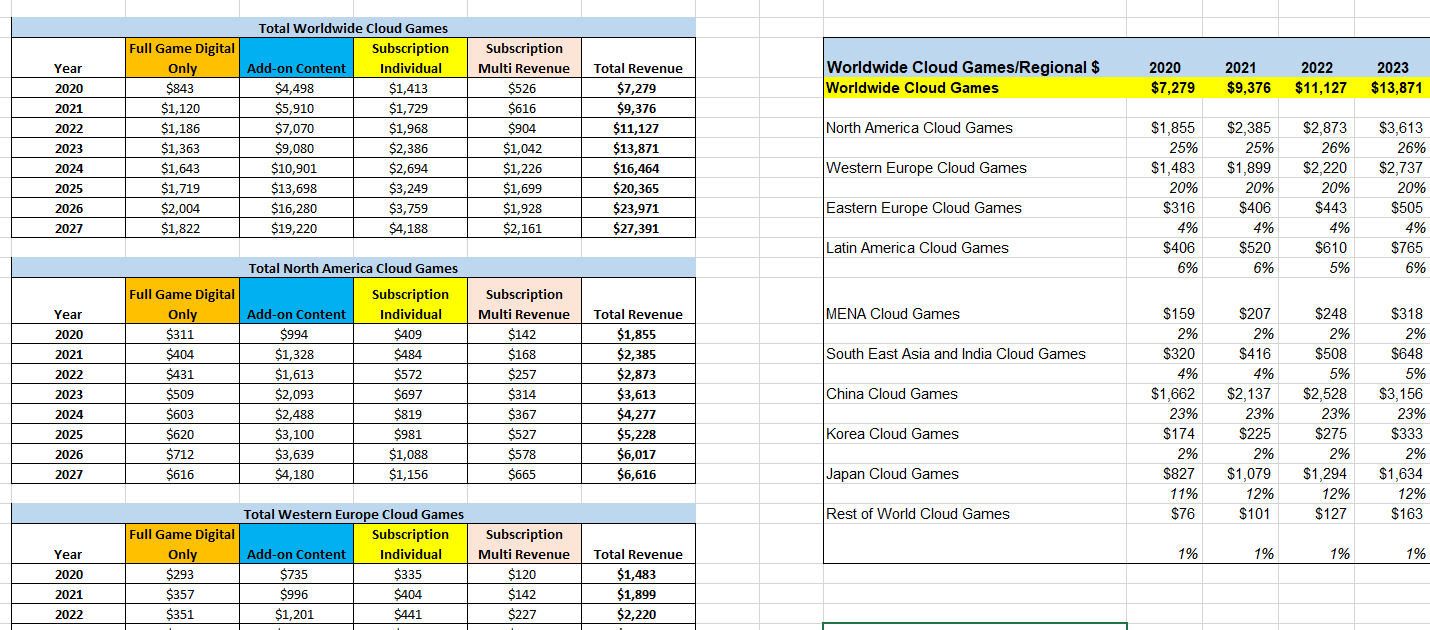The image size is (1430, 630).
Task: Select the $3,759 cell
Action: [x=410, y=208]
